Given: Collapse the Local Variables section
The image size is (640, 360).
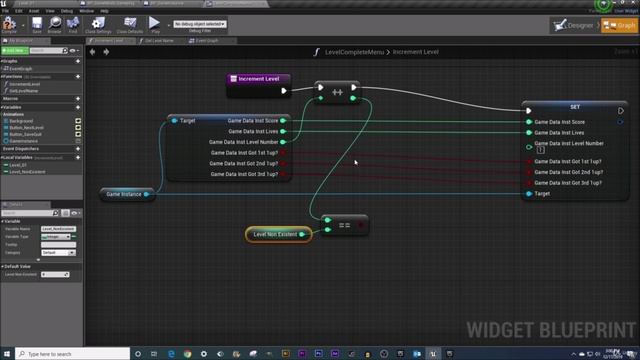Looking at the screenshot, I should (2, 157).
